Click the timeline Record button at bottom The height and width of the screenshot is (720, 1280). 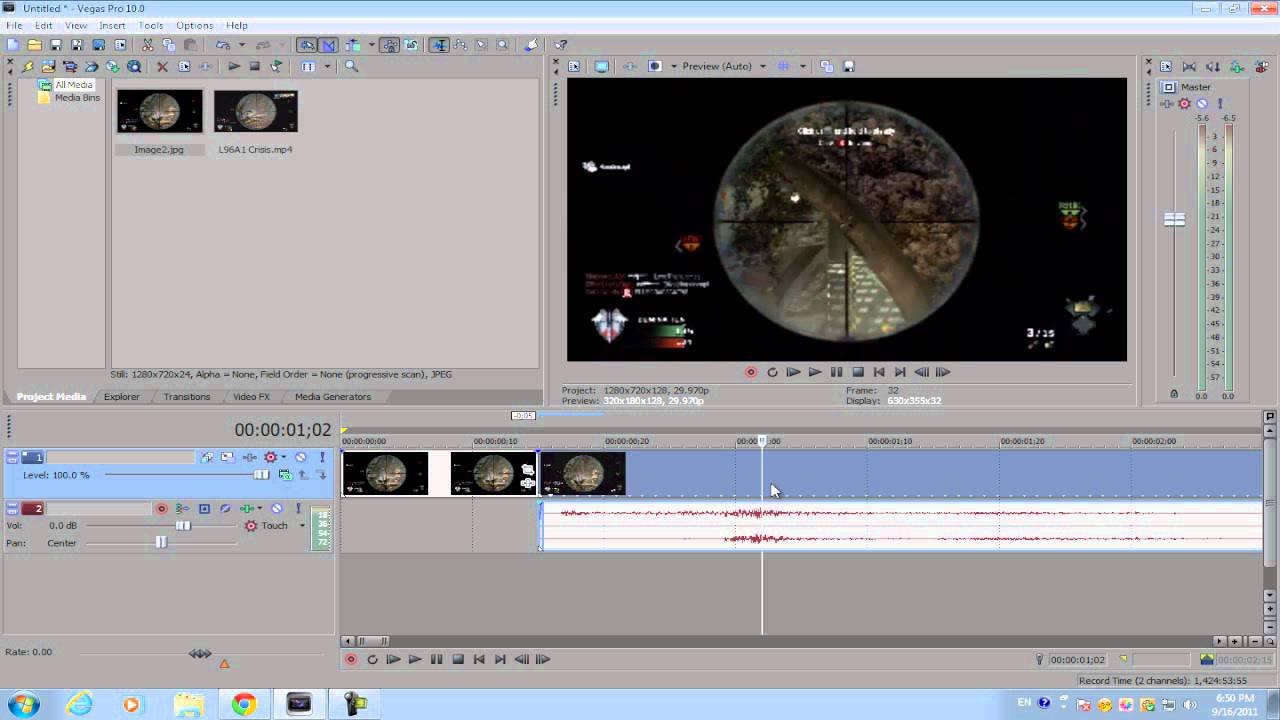click(x=351, y=659)
